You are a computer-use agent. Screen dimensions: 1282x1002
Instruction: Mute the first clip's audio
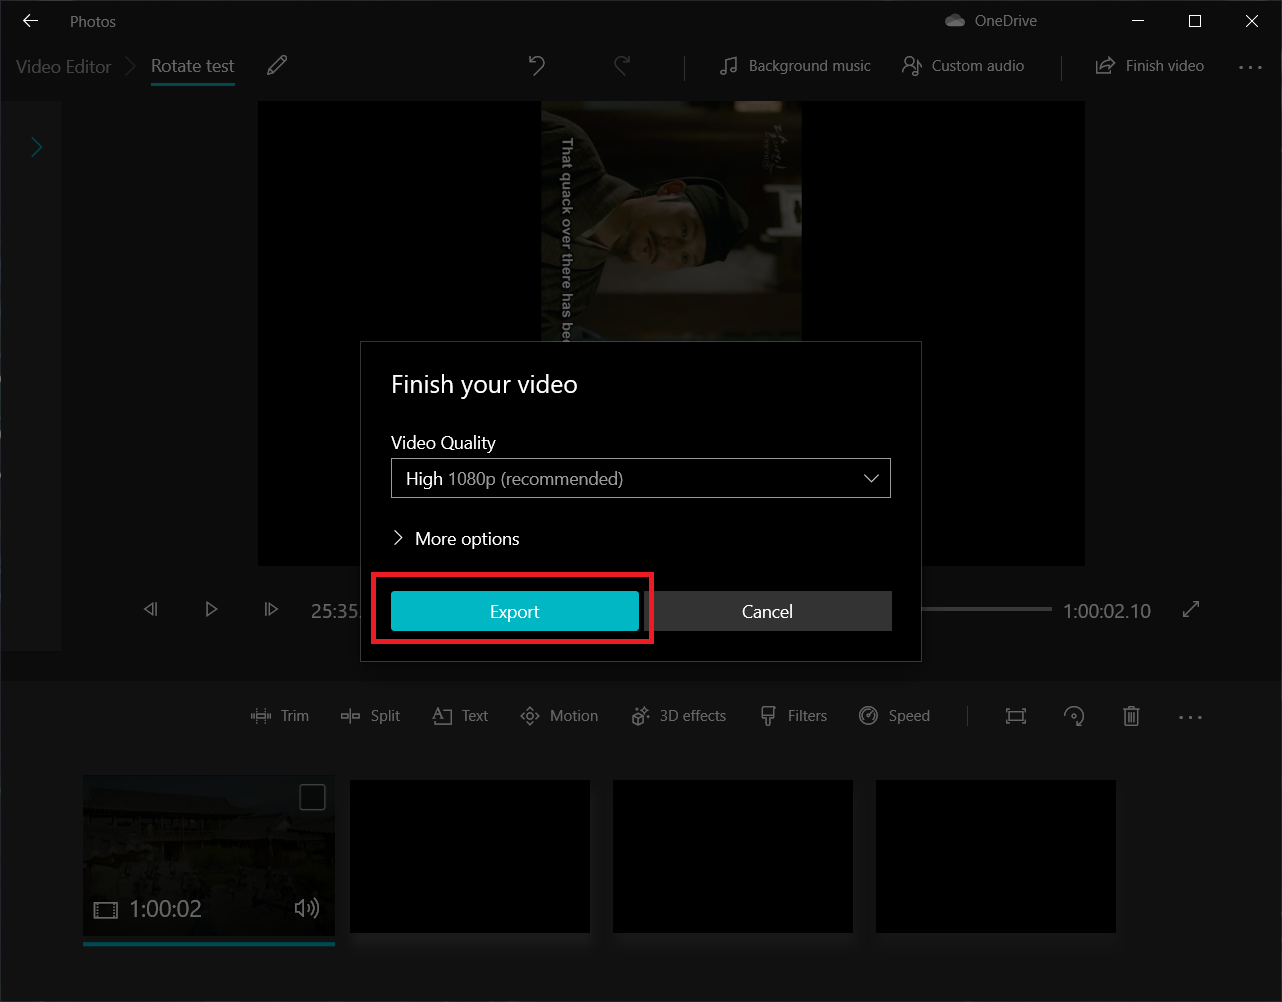pyautogui.click(x=307, y=908)
